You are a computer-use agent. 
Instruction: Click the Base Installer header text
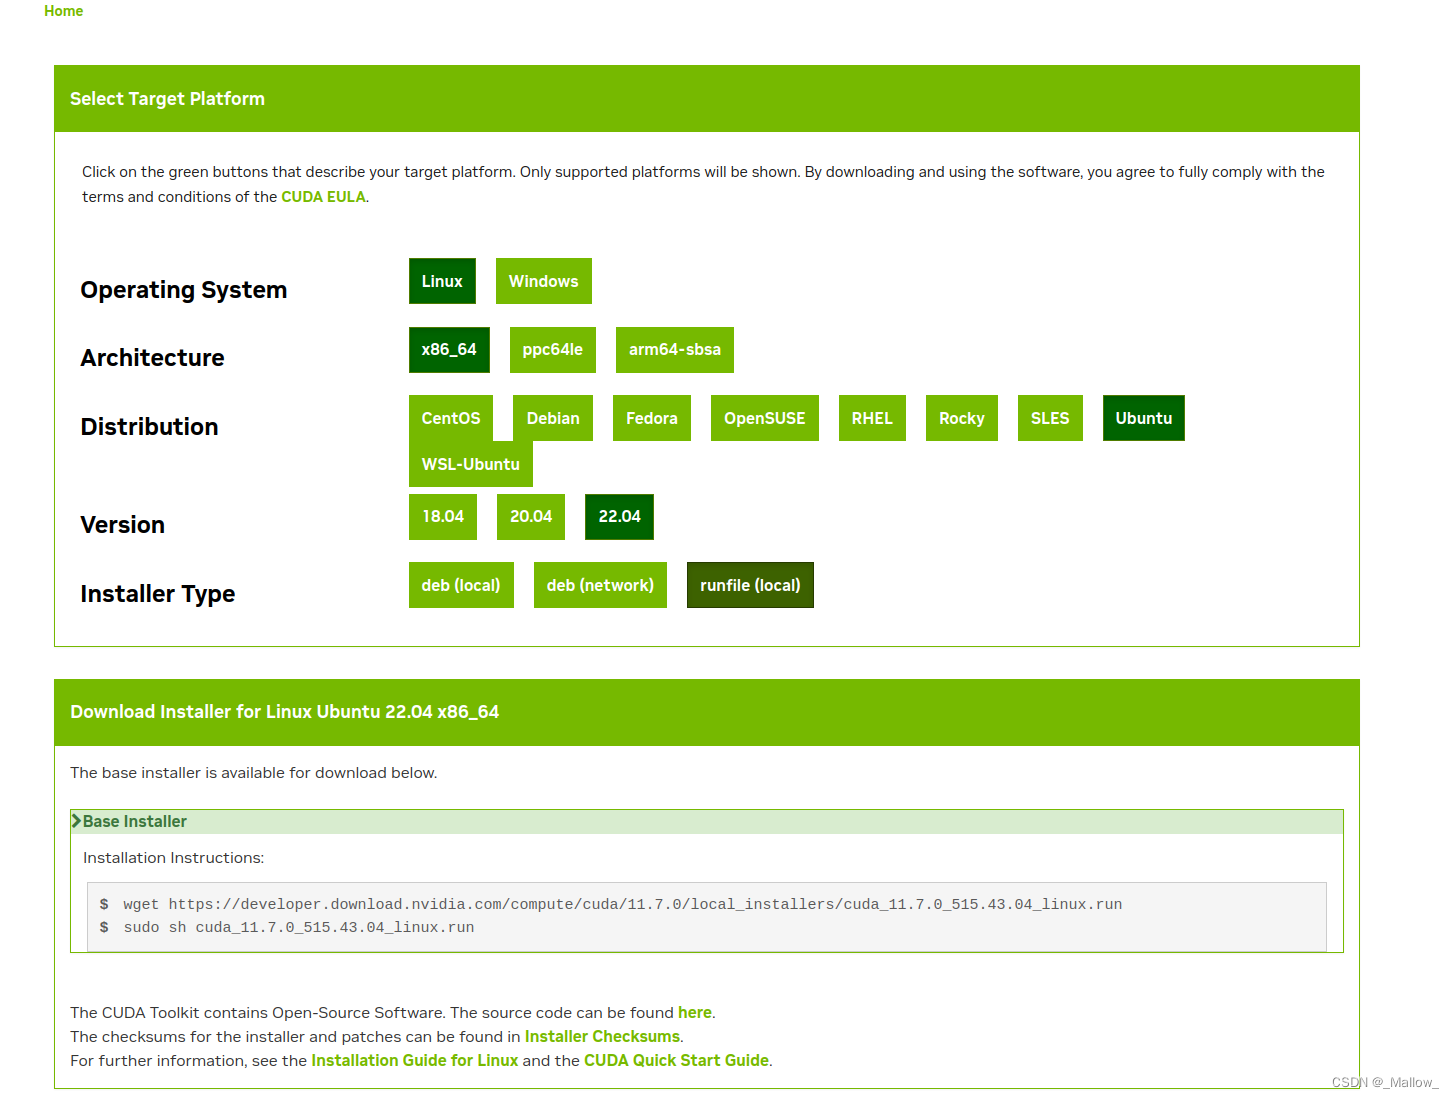(135, 821)
